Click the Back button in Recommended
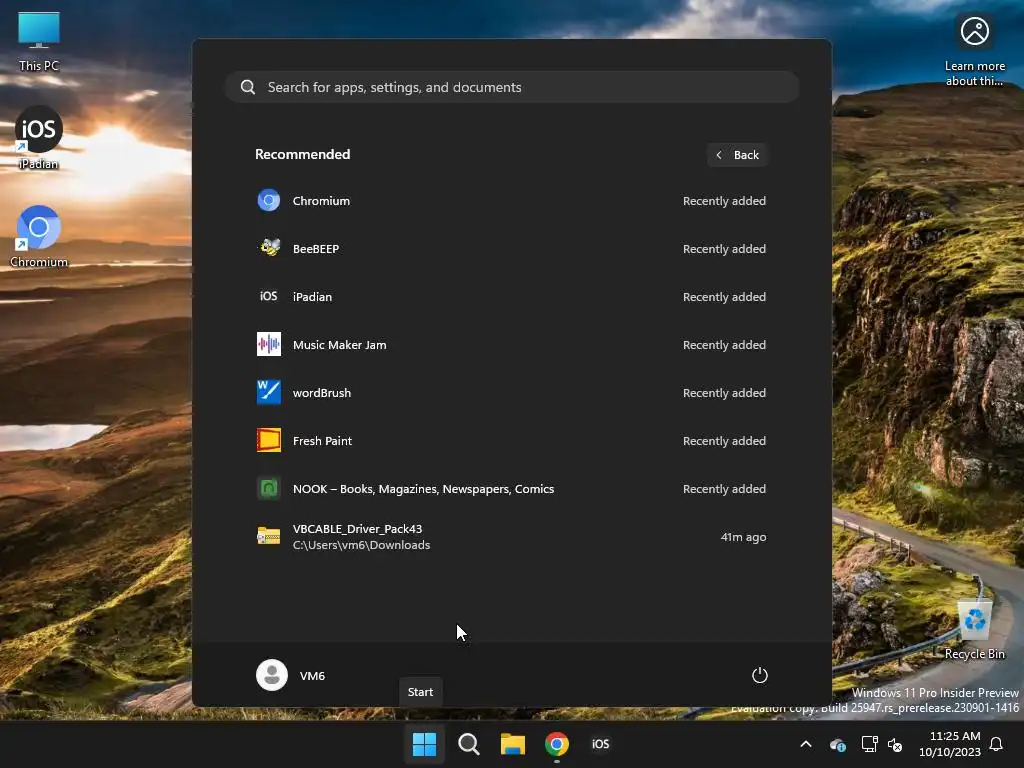This screenshot has width=1024, height=768. coord(737,155)
